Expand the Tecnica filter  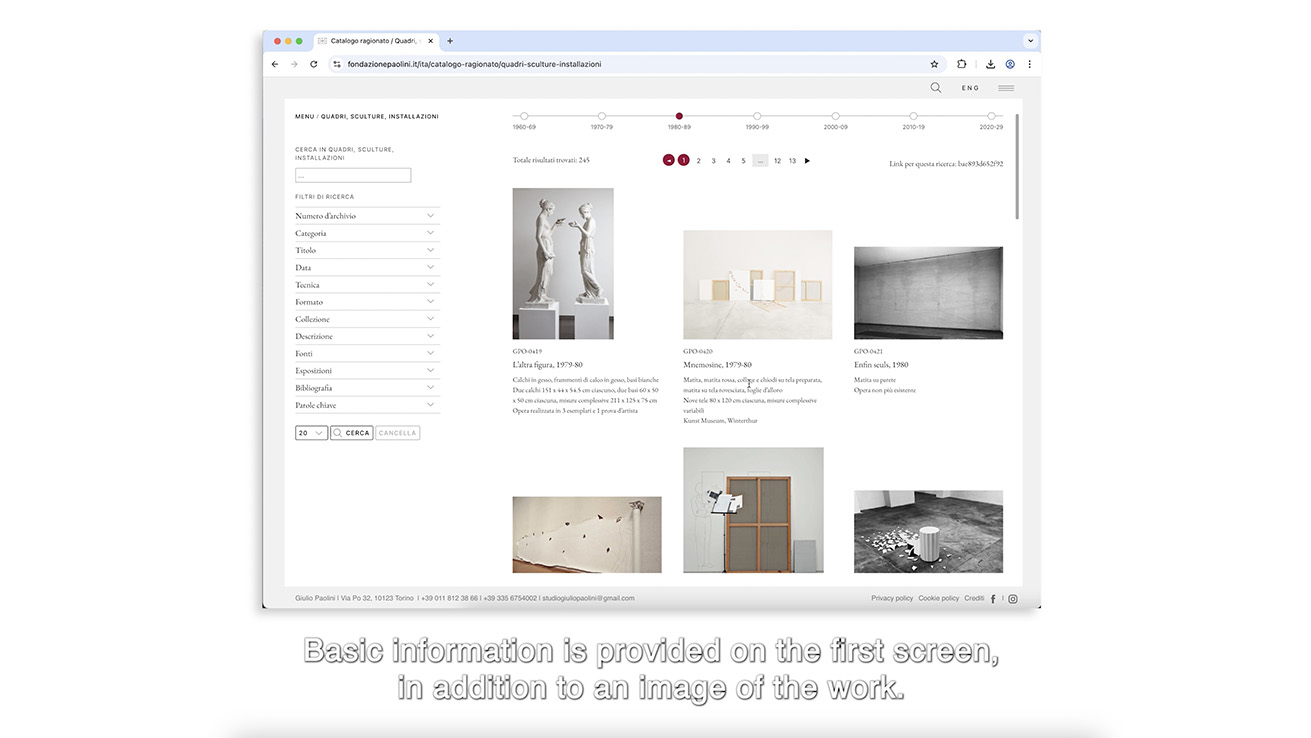366,284
